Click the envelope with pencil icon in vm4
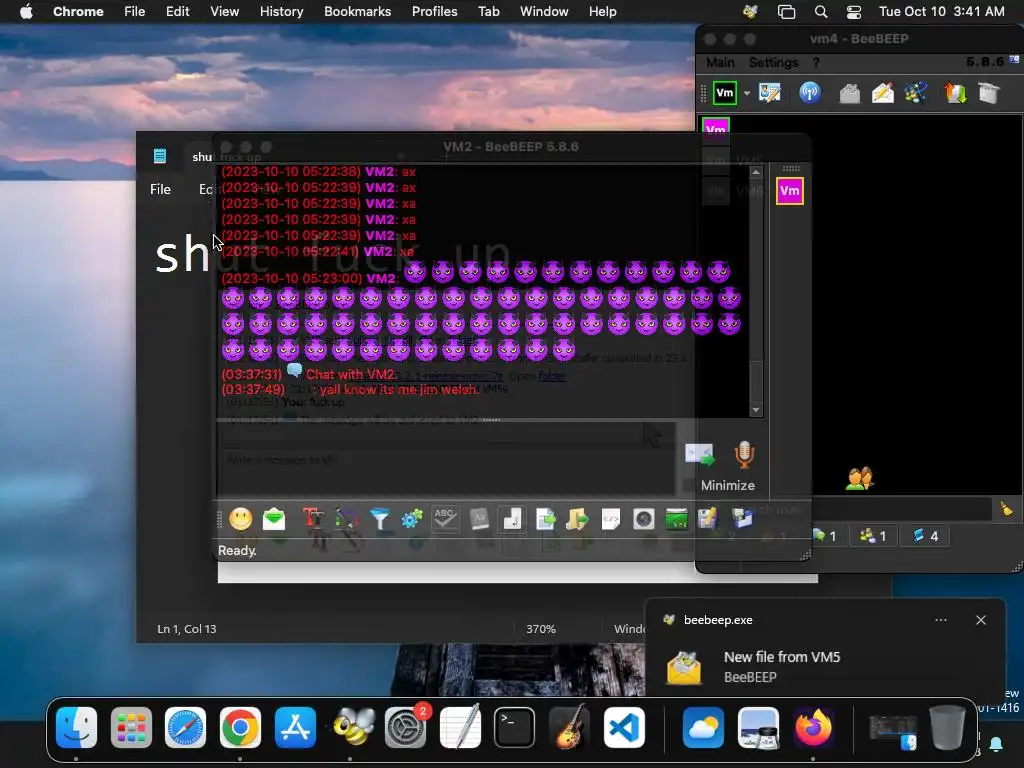Viewport: 1024px width, 768px height. (882, 93)
